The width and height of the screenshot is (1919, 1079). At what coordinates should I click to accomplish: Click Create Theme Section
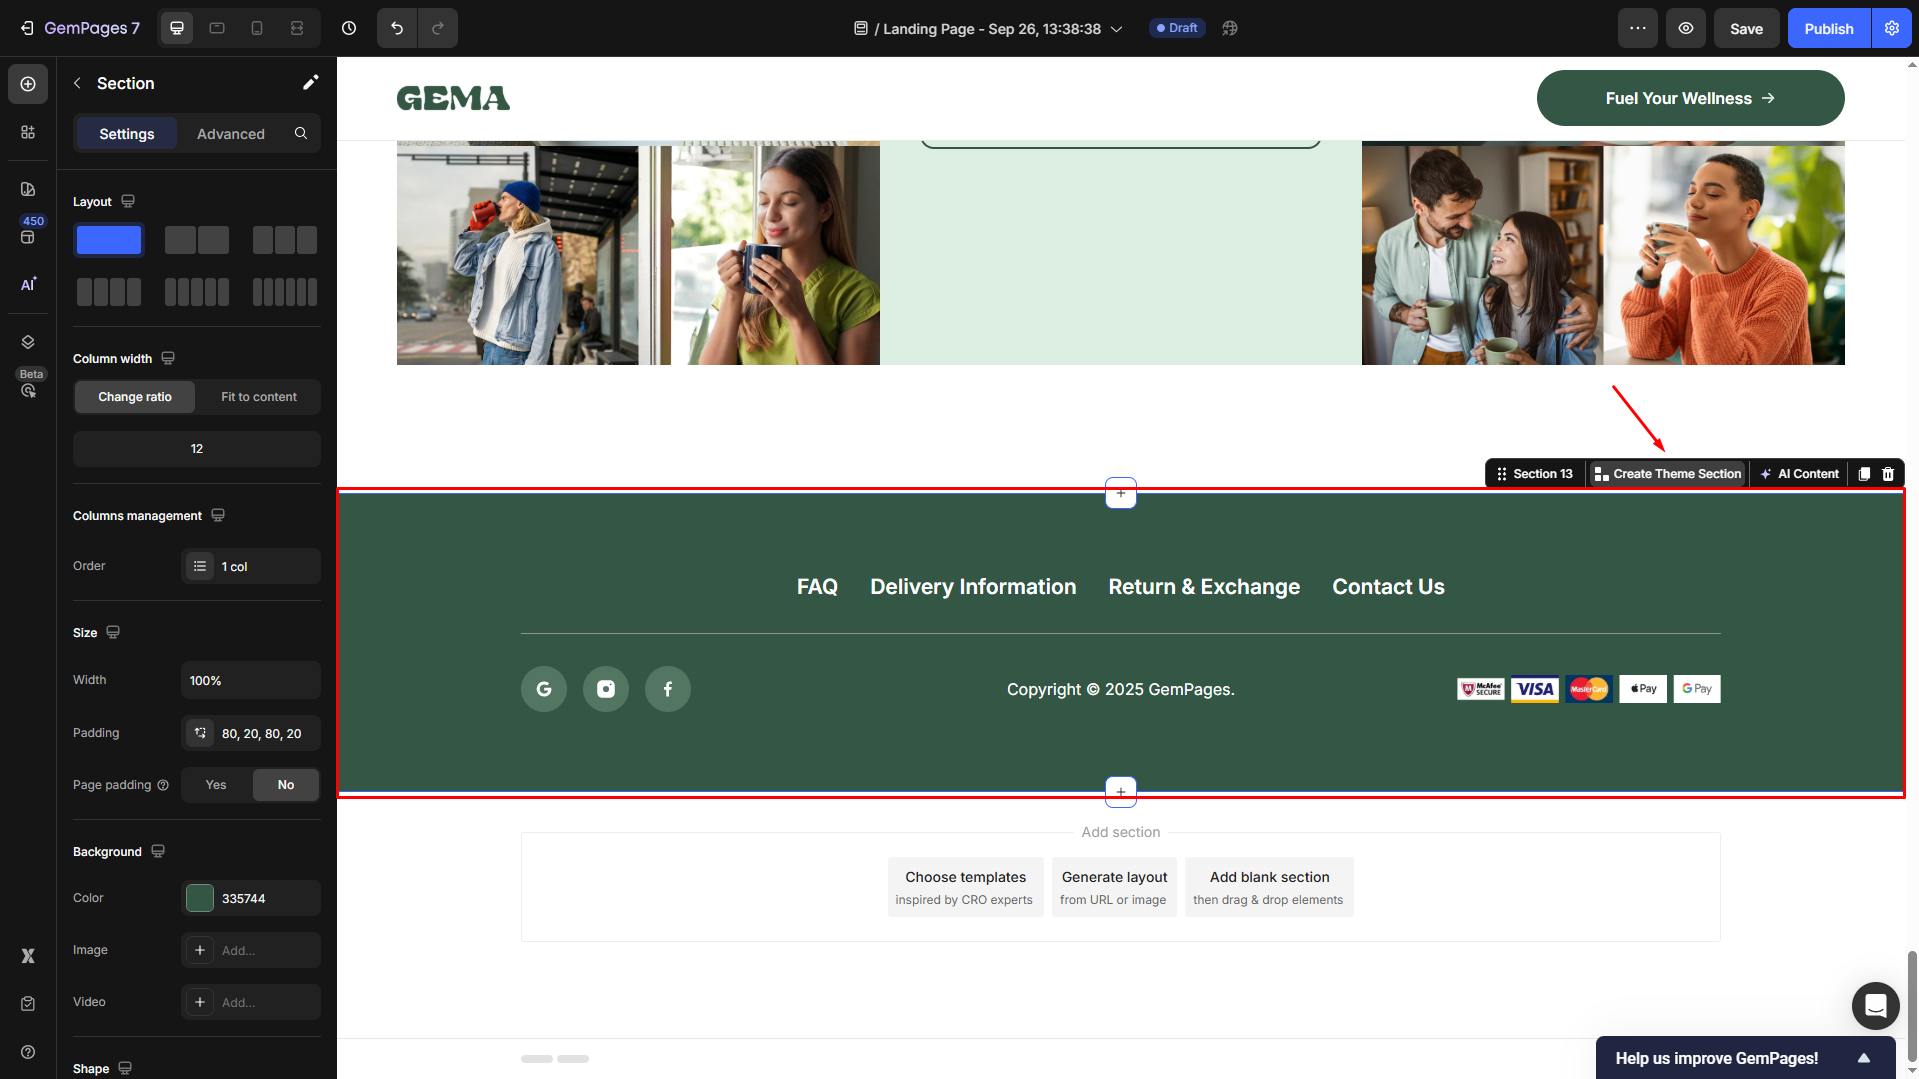coord(1666,473)
